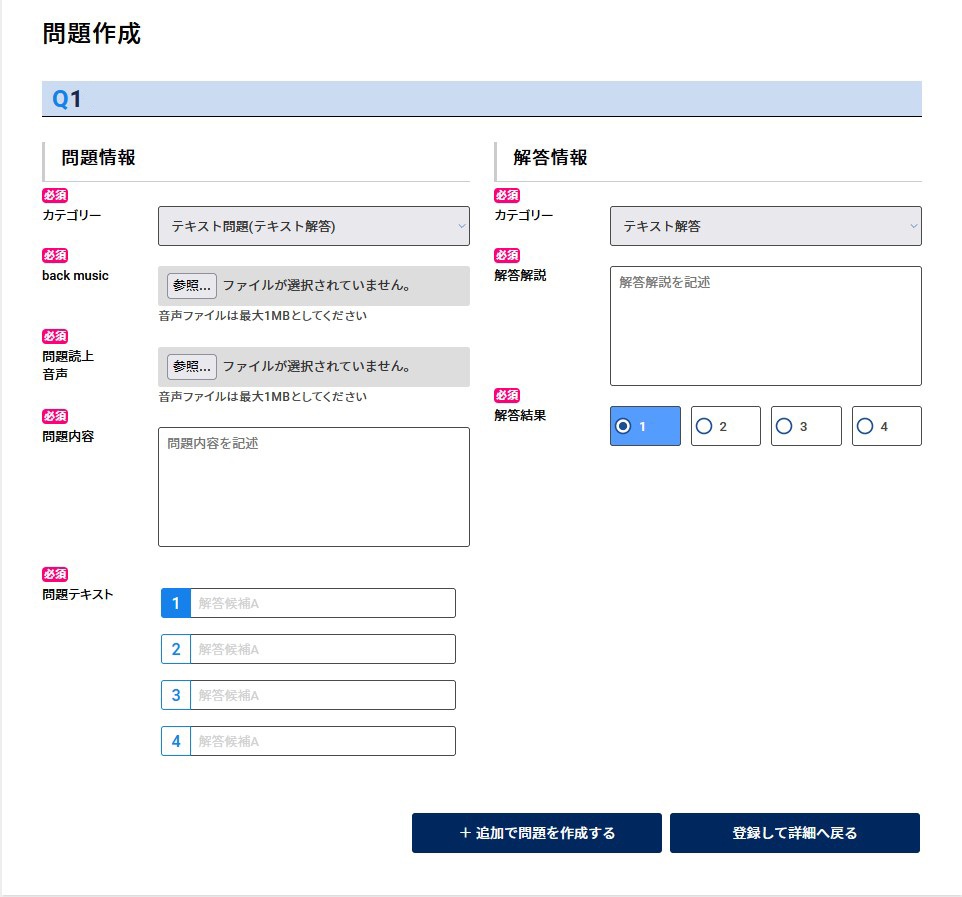Click the number 3 answer badge
This screenshot has height=897, width=962.
click(x=176, y=695)
